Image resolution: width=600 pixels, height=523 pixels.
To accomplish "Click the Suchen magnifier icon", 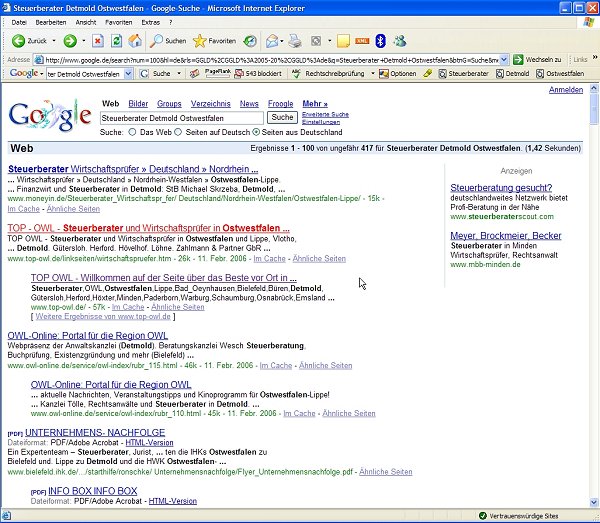I will [157, 41].
